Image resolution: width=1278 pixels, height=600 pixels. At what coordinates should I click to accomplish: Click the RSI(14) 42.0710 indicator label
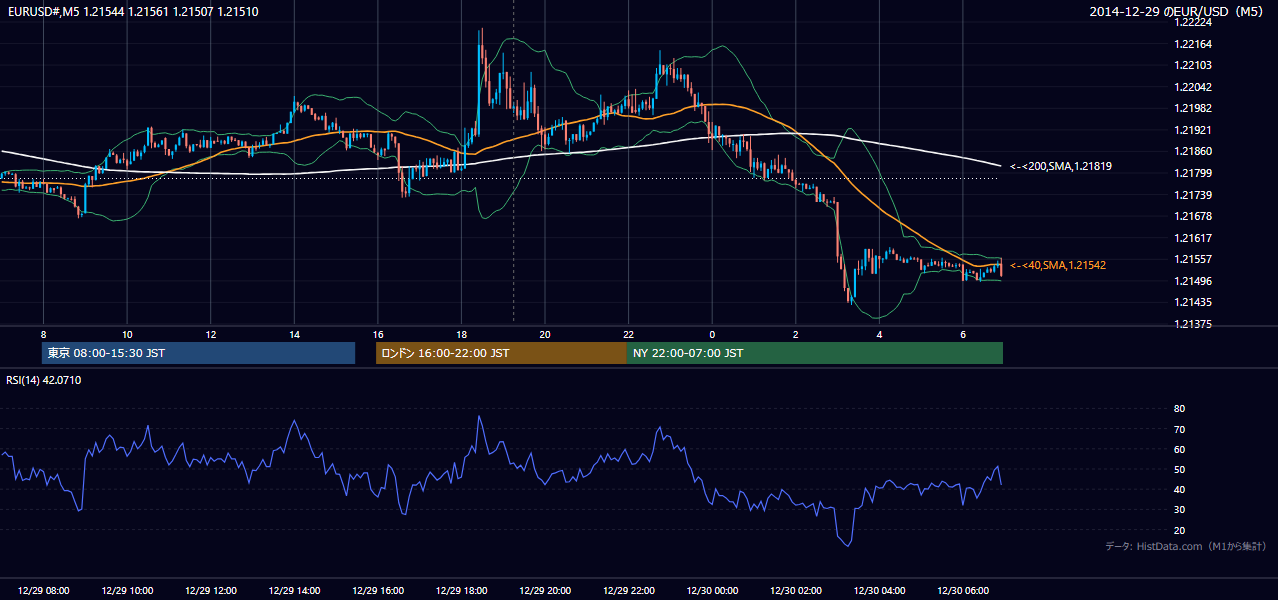[44, 380]
